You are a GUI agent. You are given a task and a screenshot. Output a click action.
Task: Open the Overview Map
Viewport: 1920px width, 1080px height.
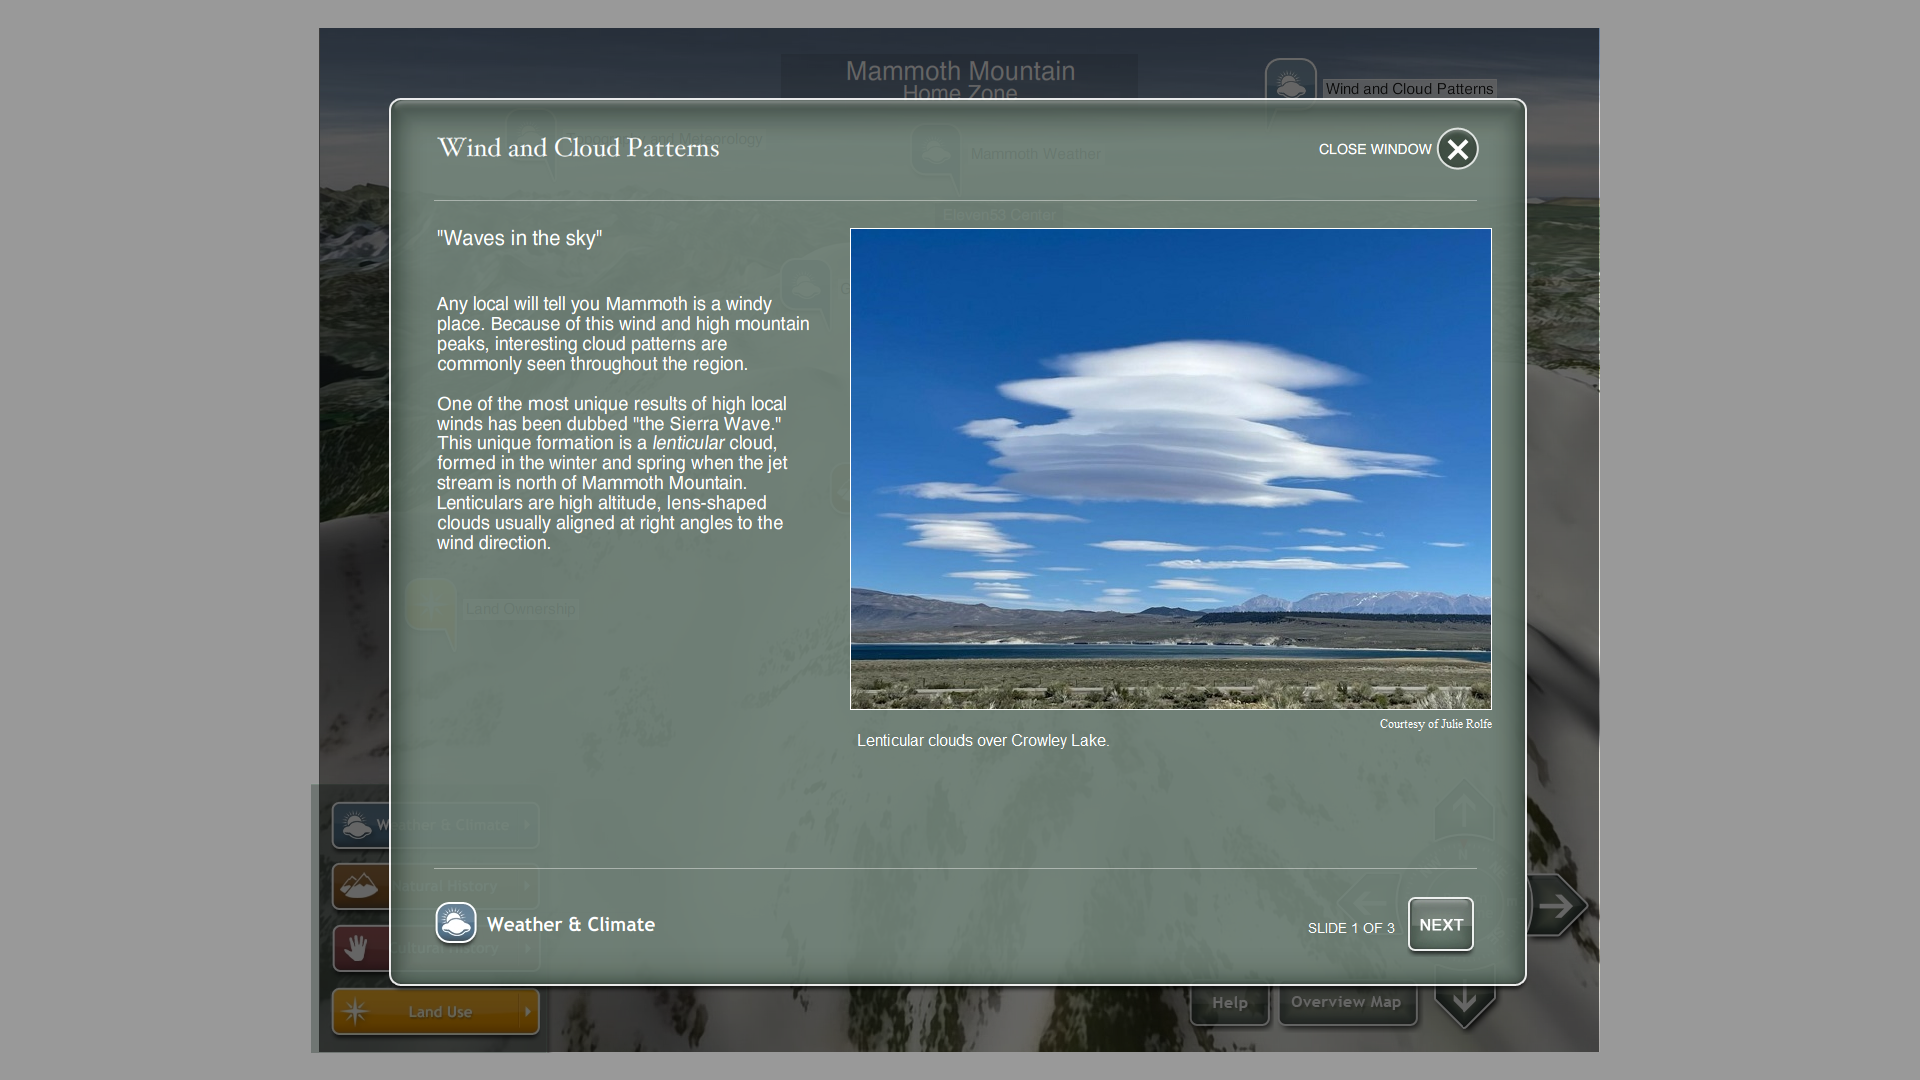click(x=1346, y=1003)
